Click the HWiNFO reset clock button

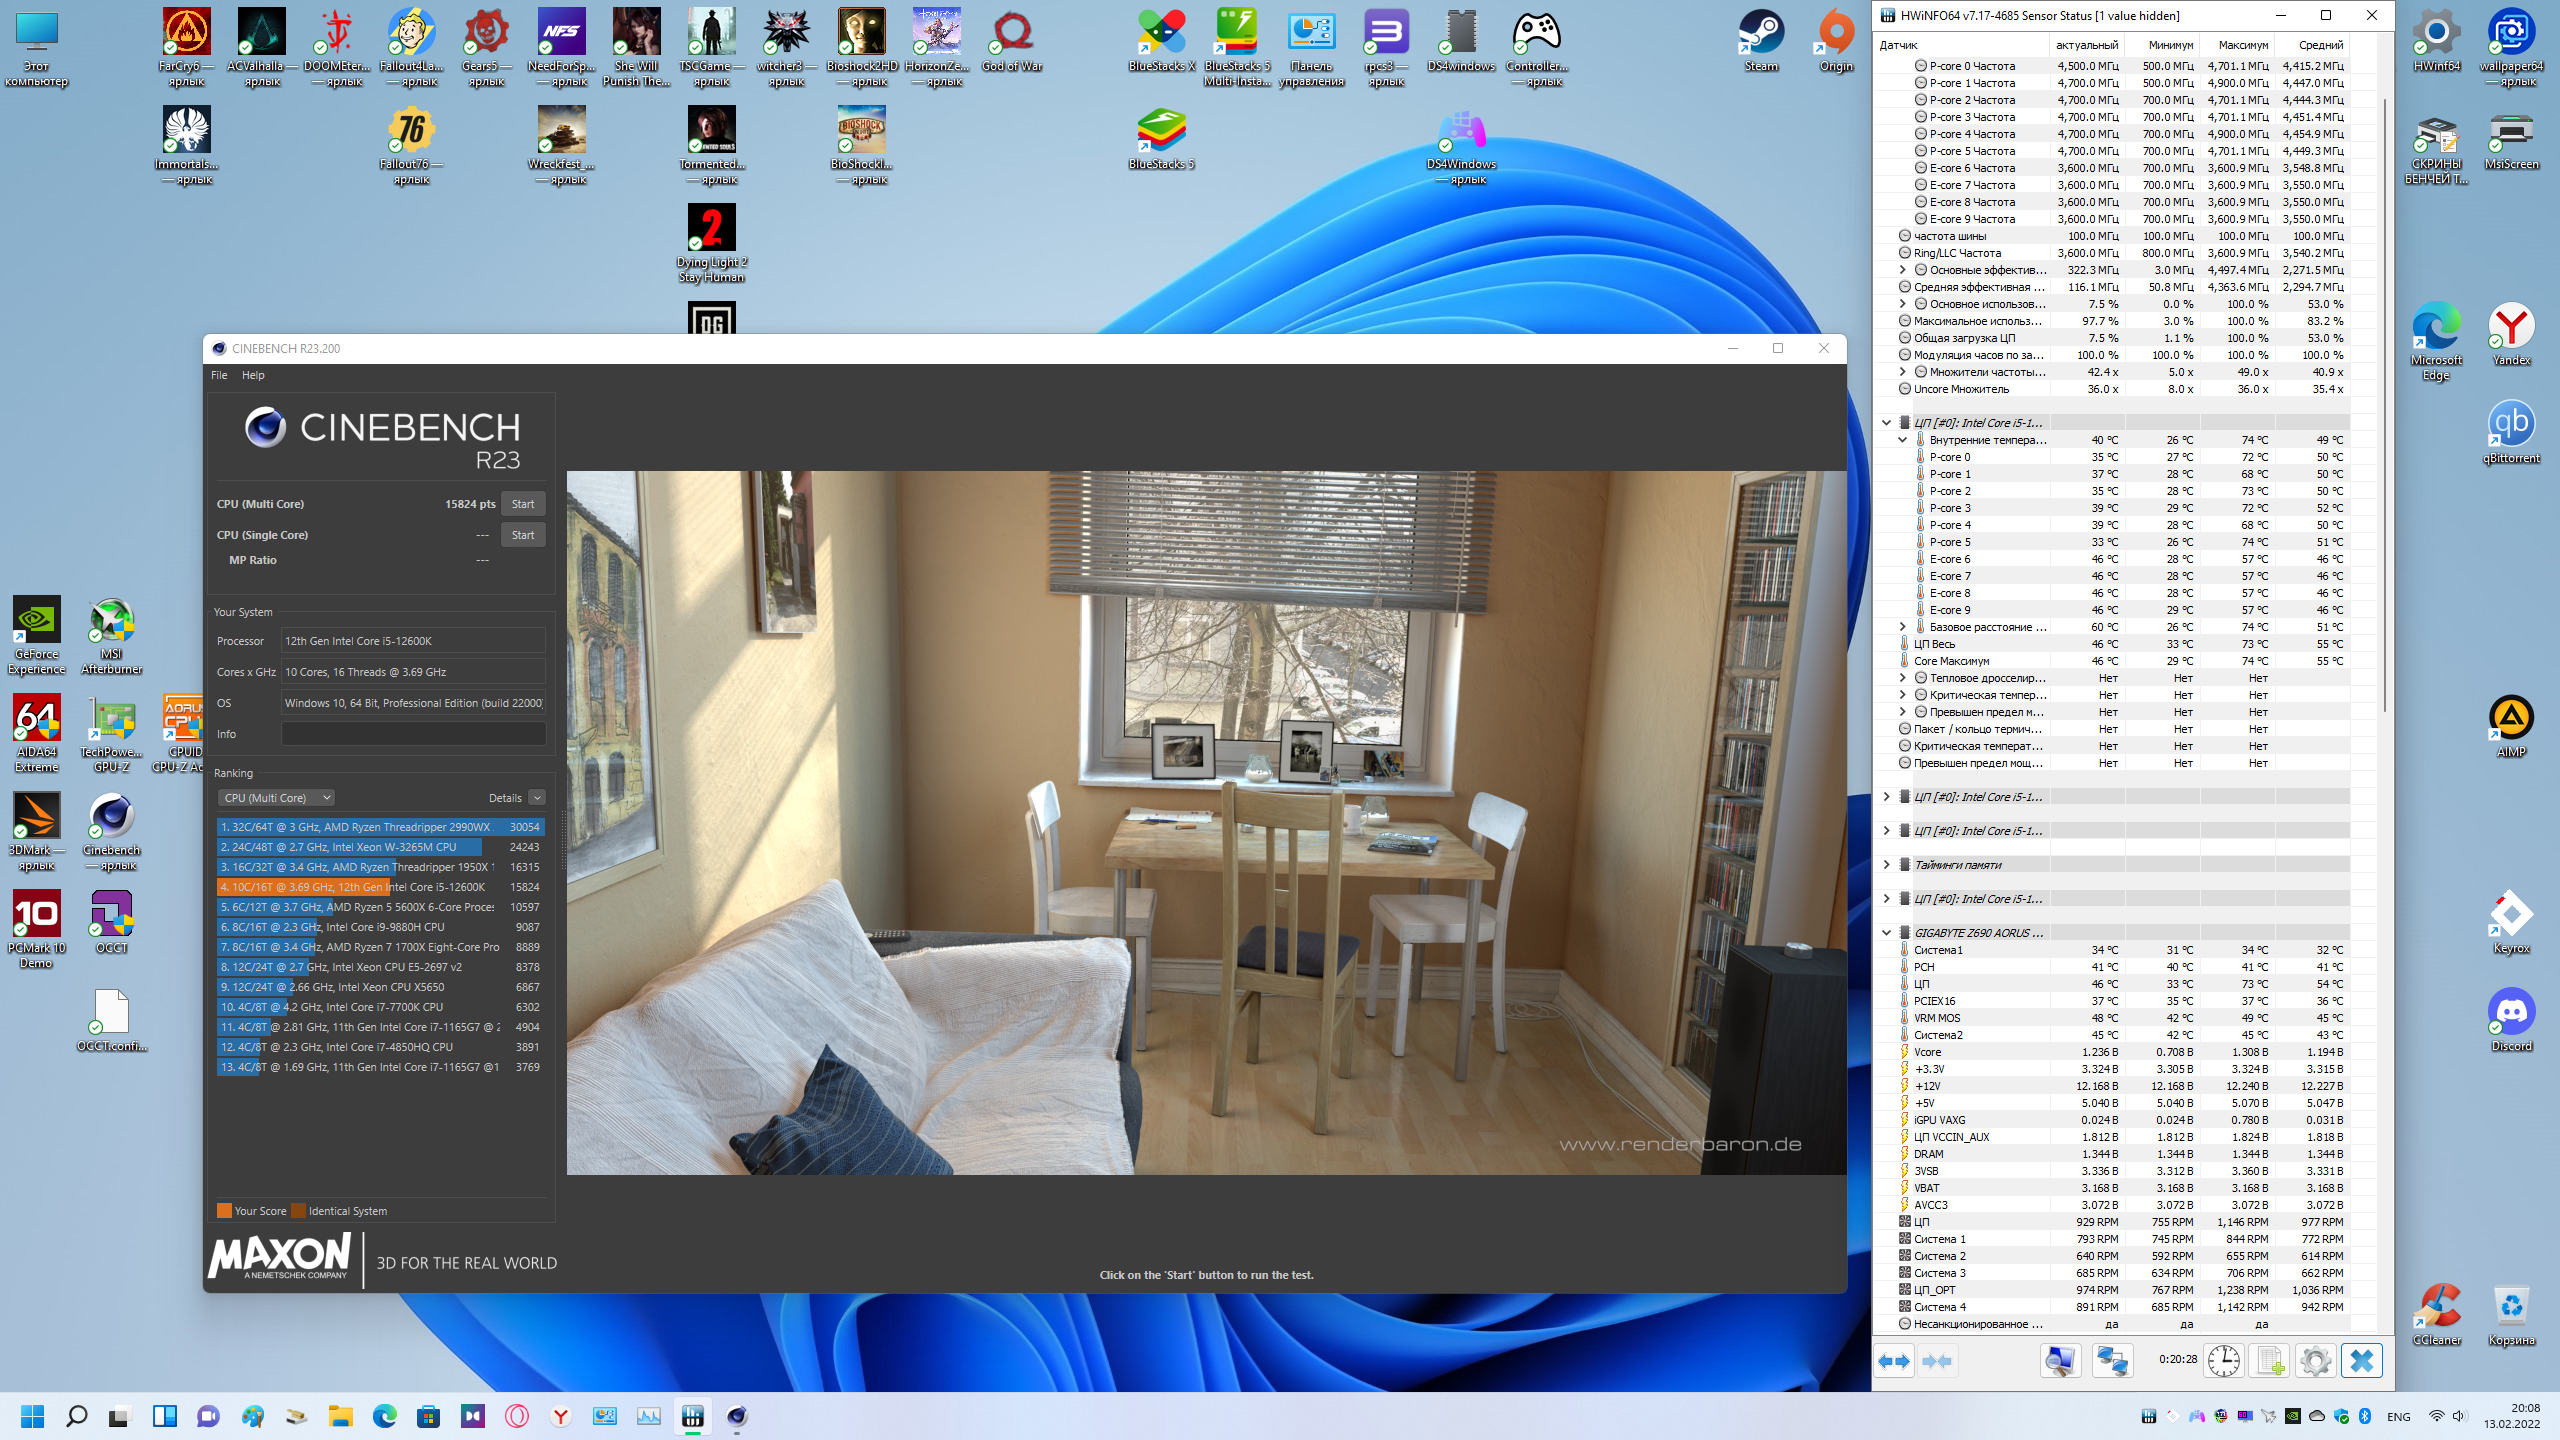2224,1361
